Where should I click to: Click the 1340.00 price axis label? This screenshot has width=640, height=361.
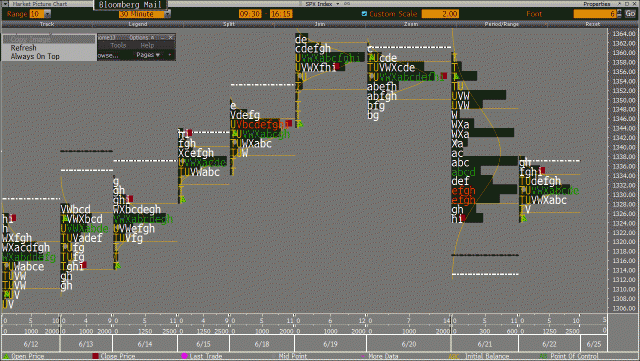(624, 147)
